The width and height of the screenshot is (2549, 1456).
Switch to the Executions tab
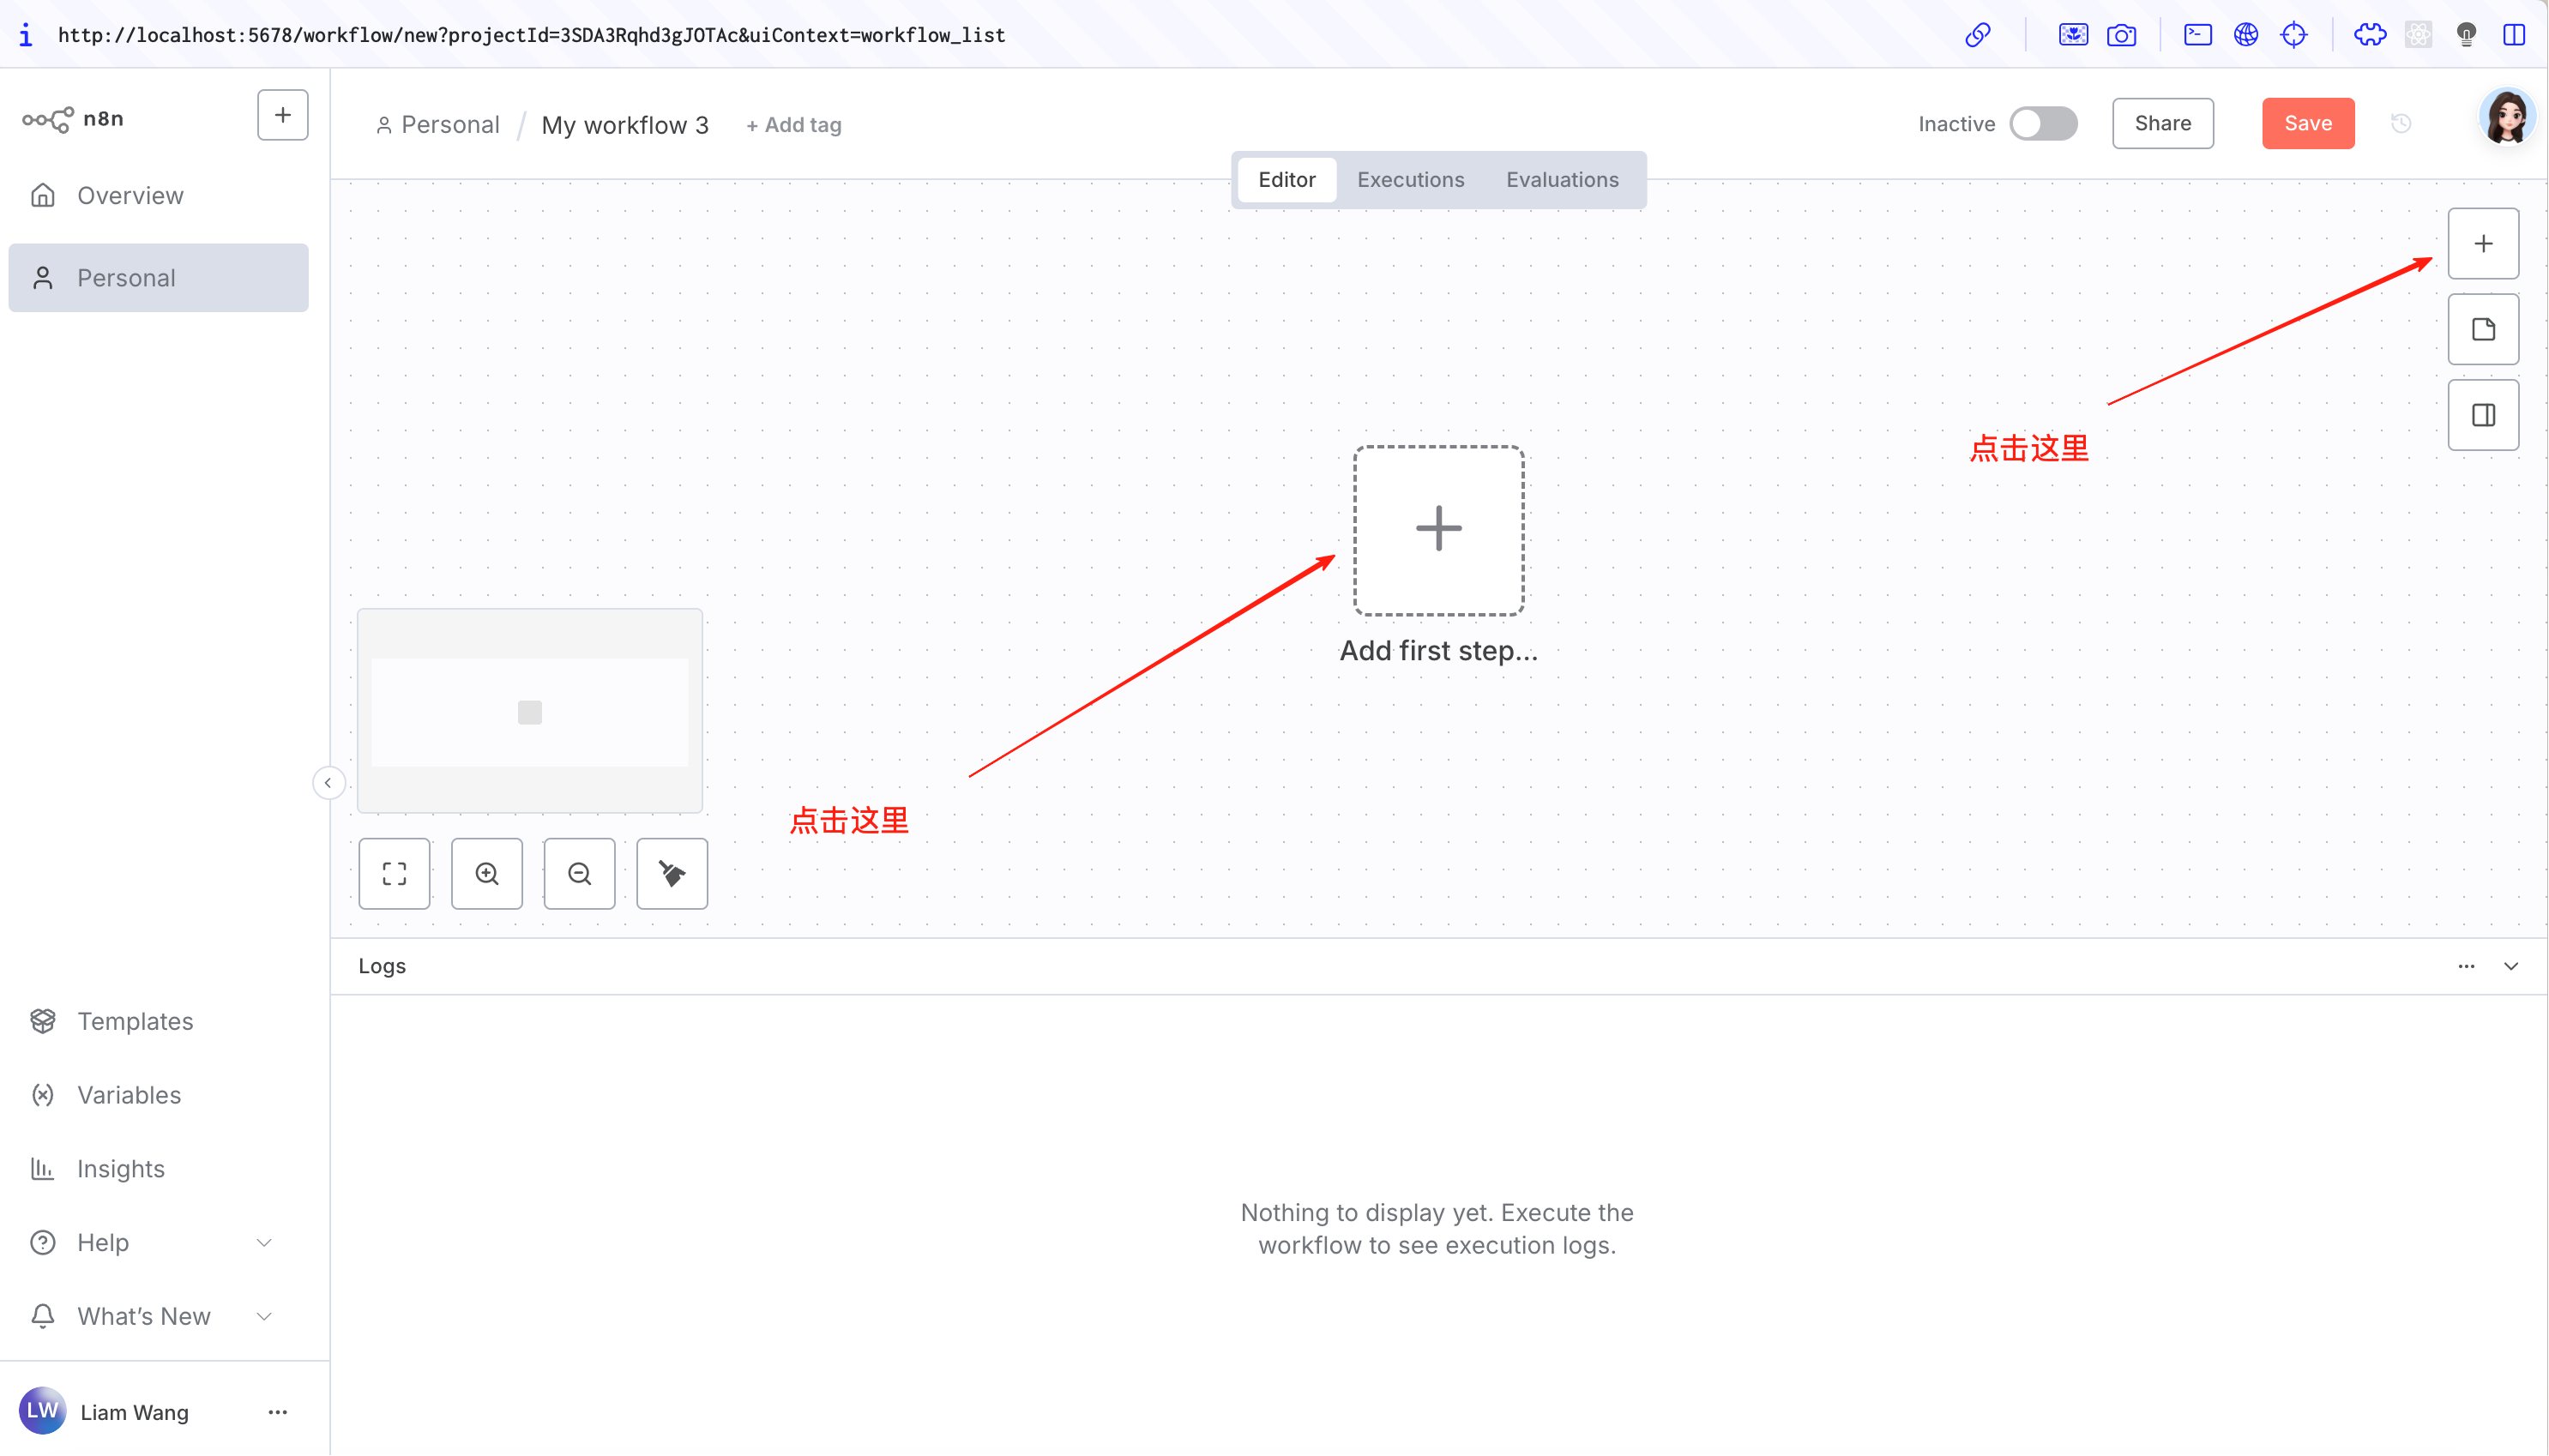click(1410, 180)
